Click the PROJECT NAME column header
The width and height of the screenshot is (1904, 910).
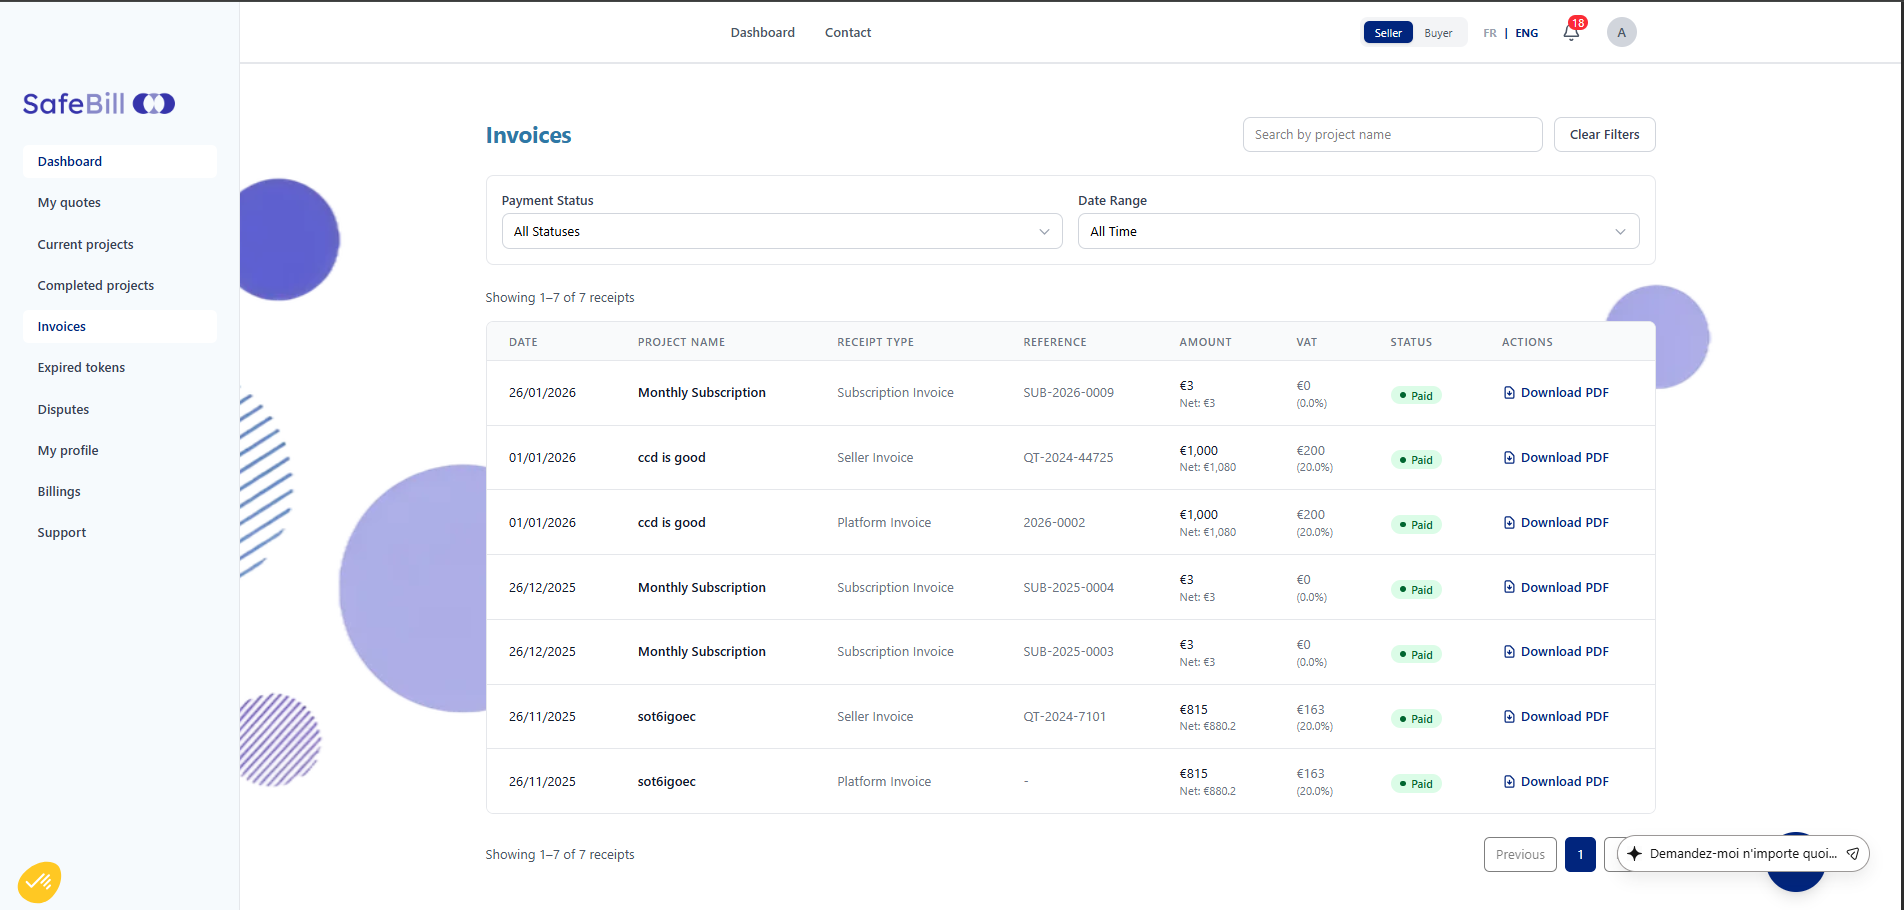681,342
